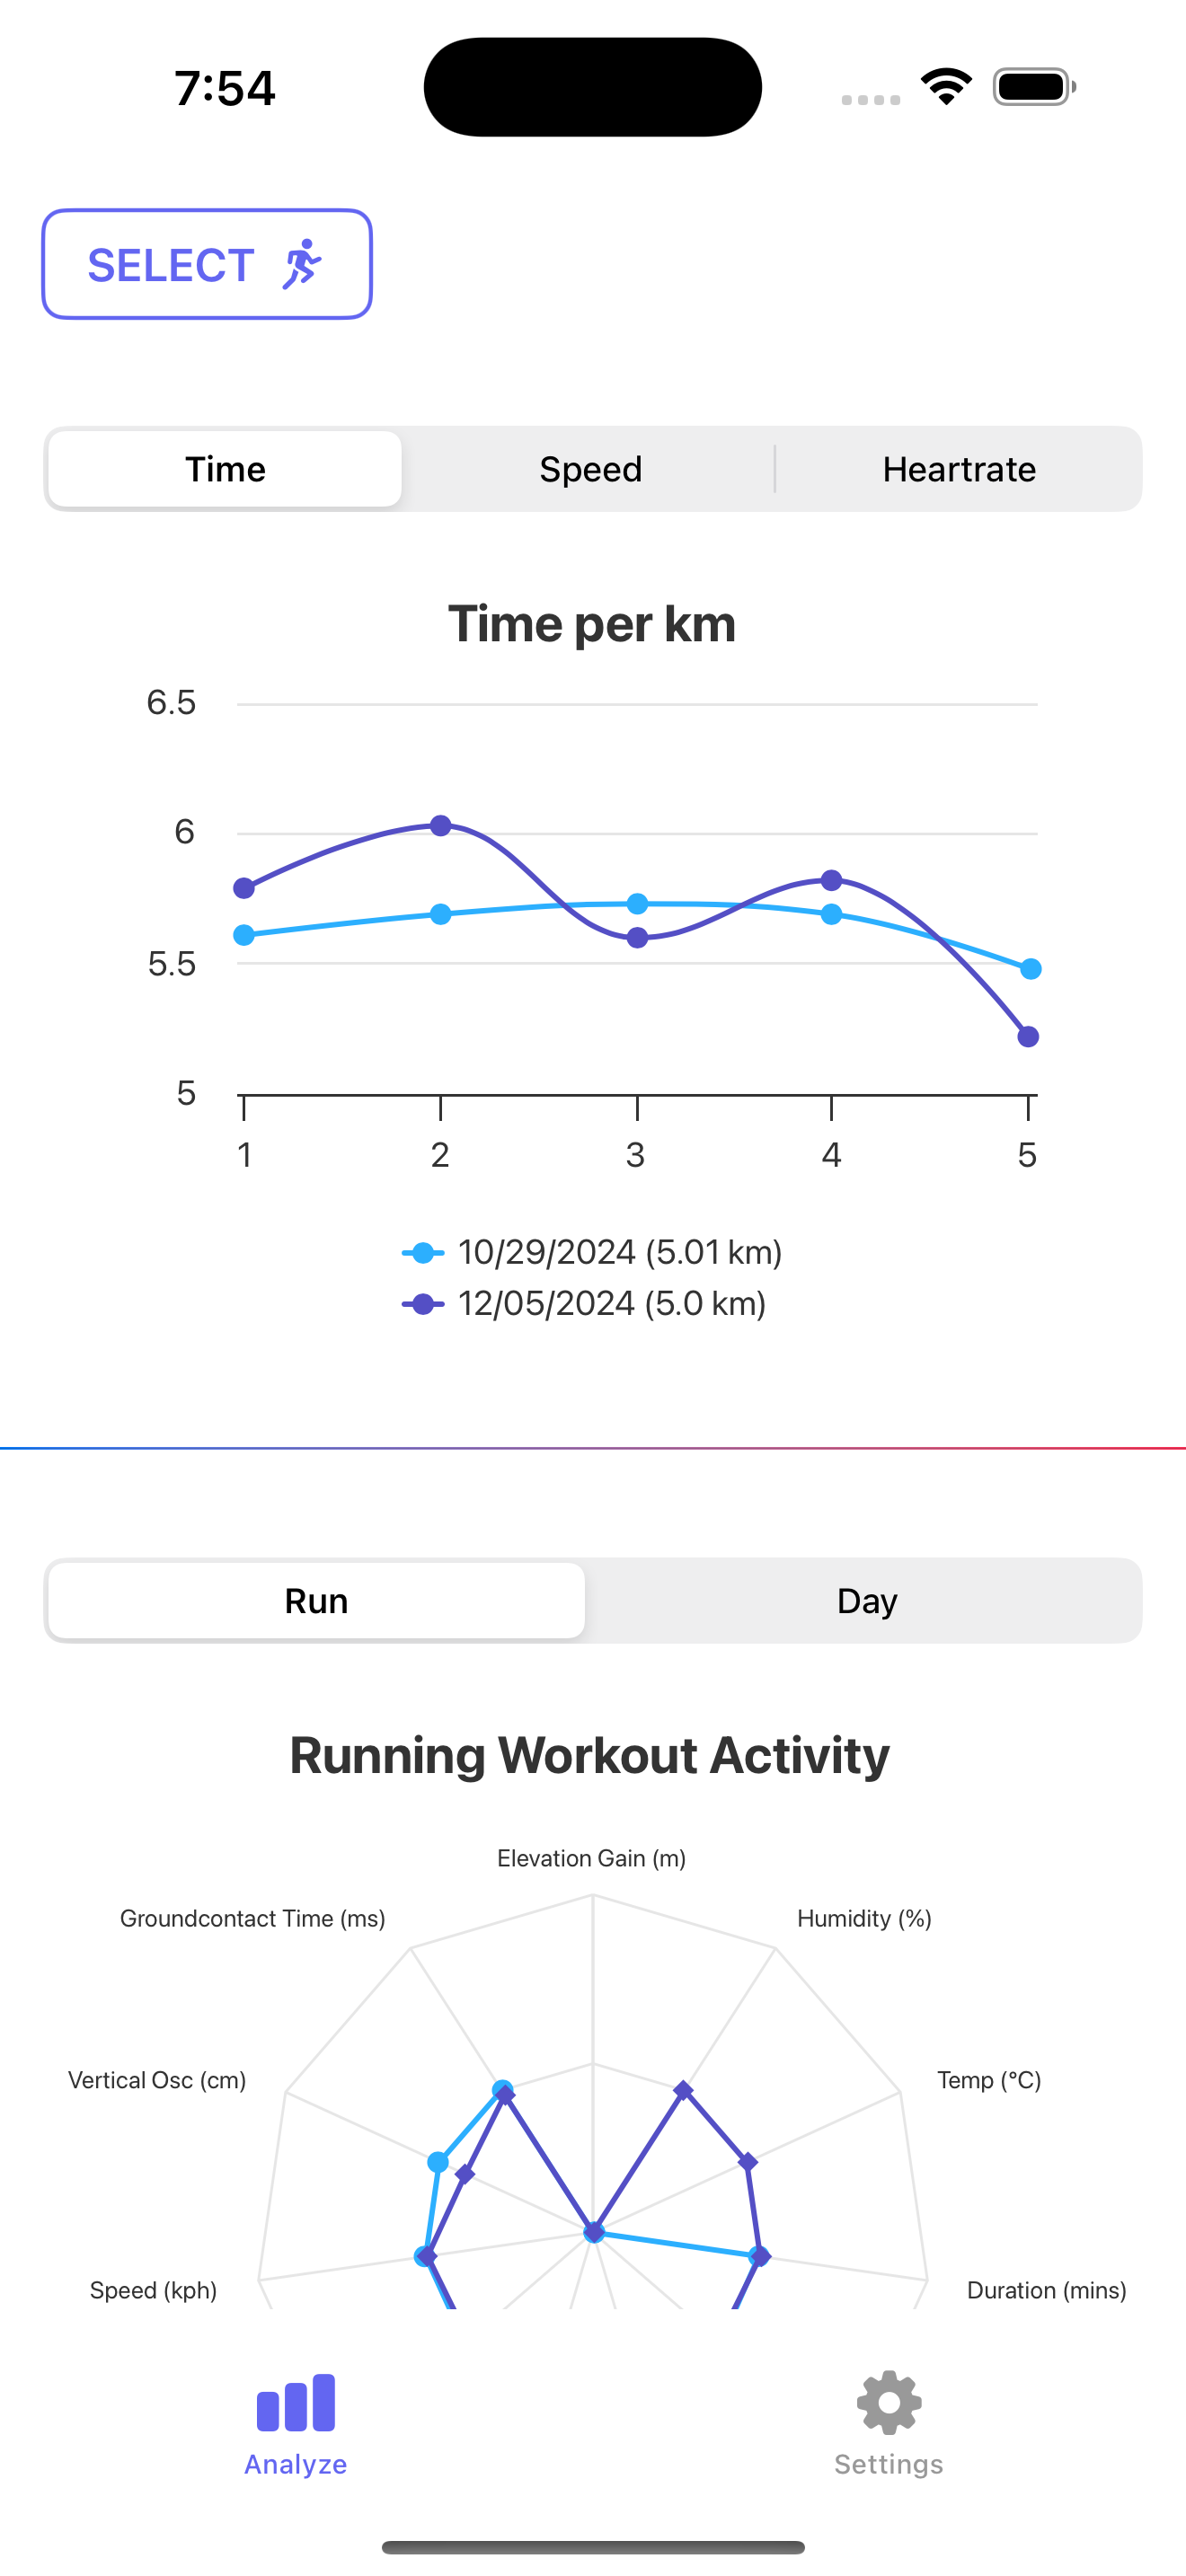
Task: Tap the SELECT workouts button
Action: [x=207, y=264]
